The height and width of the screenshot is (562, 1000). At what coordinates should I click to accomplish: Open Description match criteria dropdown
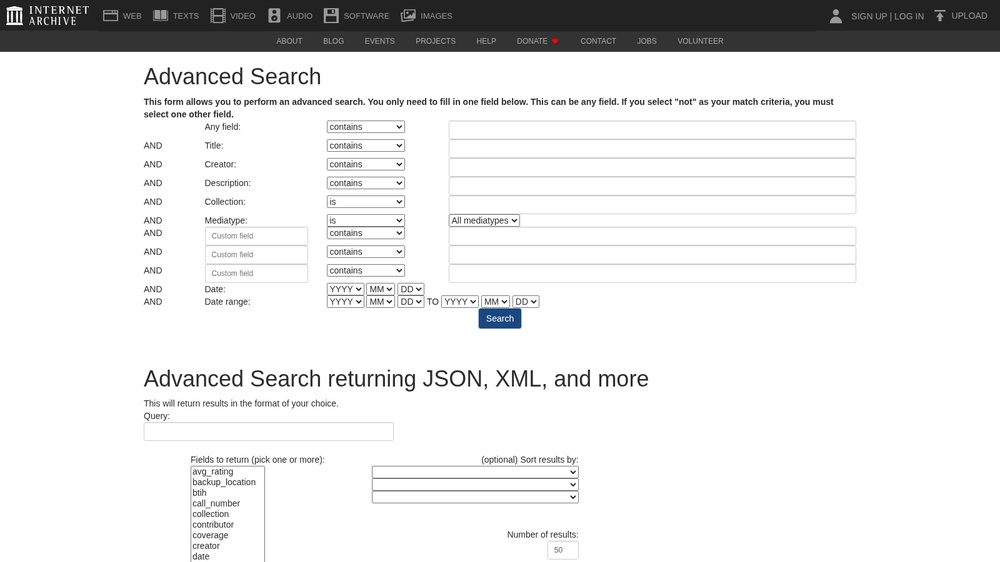coord(365,183)
